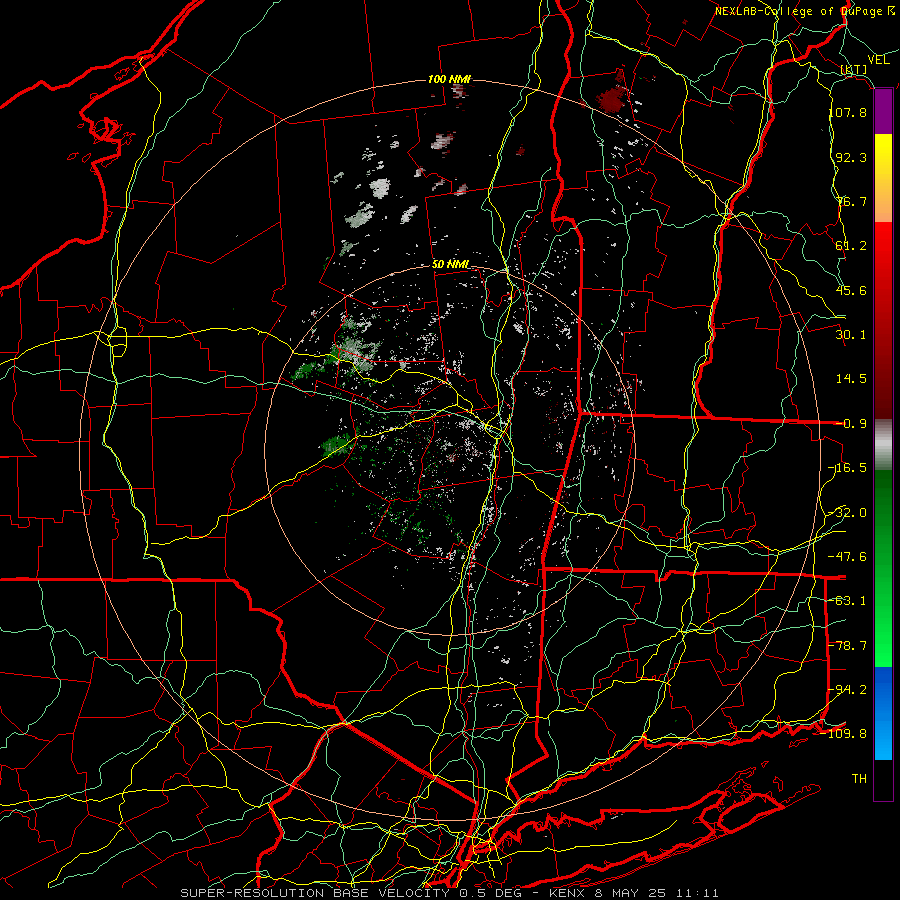
Task: Click the -63.1 value on the velocity scale
Action: 848,601
